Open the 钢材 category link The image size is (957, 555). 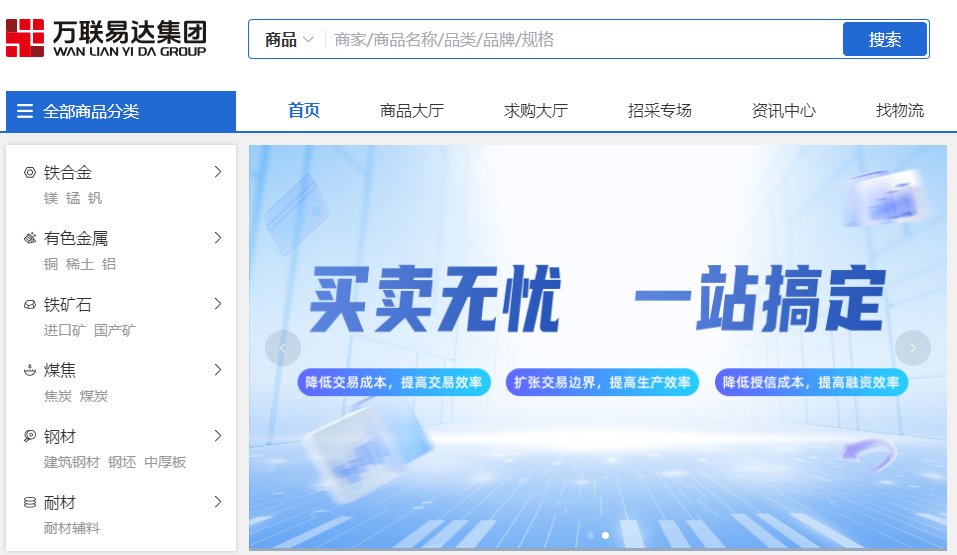(60, 436)
